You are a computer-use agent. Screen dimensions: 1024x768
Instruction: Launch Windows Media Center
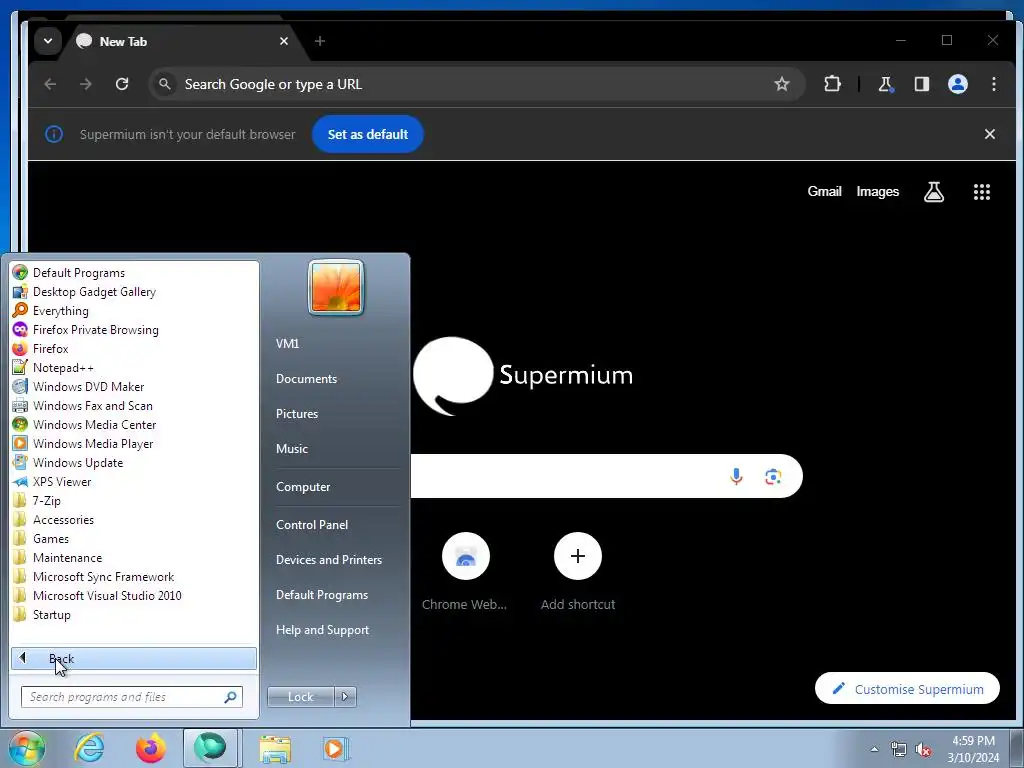pyautogui.click(x=134, y=424)
